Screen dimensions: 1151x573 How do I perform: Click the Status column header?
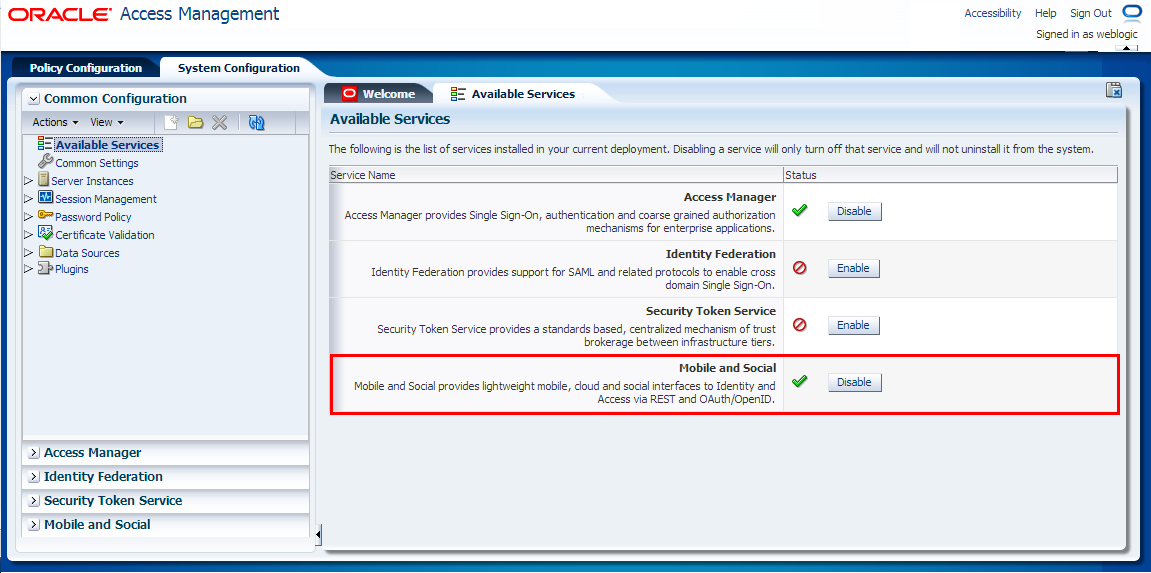[950, 175]
